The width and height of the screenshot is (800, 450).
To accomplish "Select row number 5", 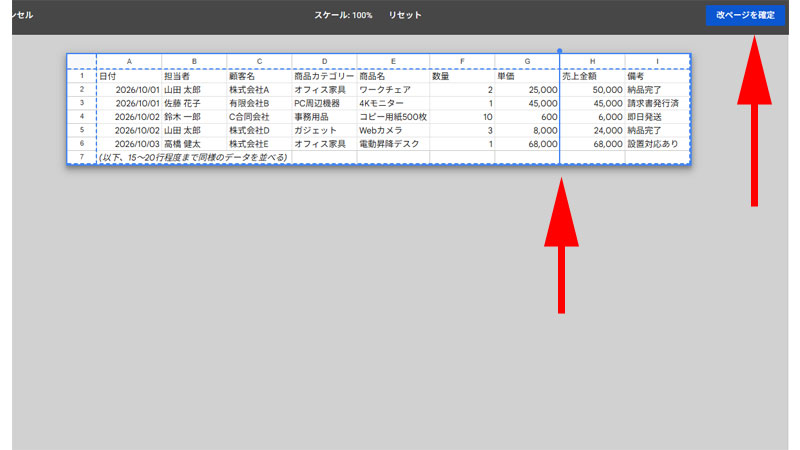I will 82,130.
